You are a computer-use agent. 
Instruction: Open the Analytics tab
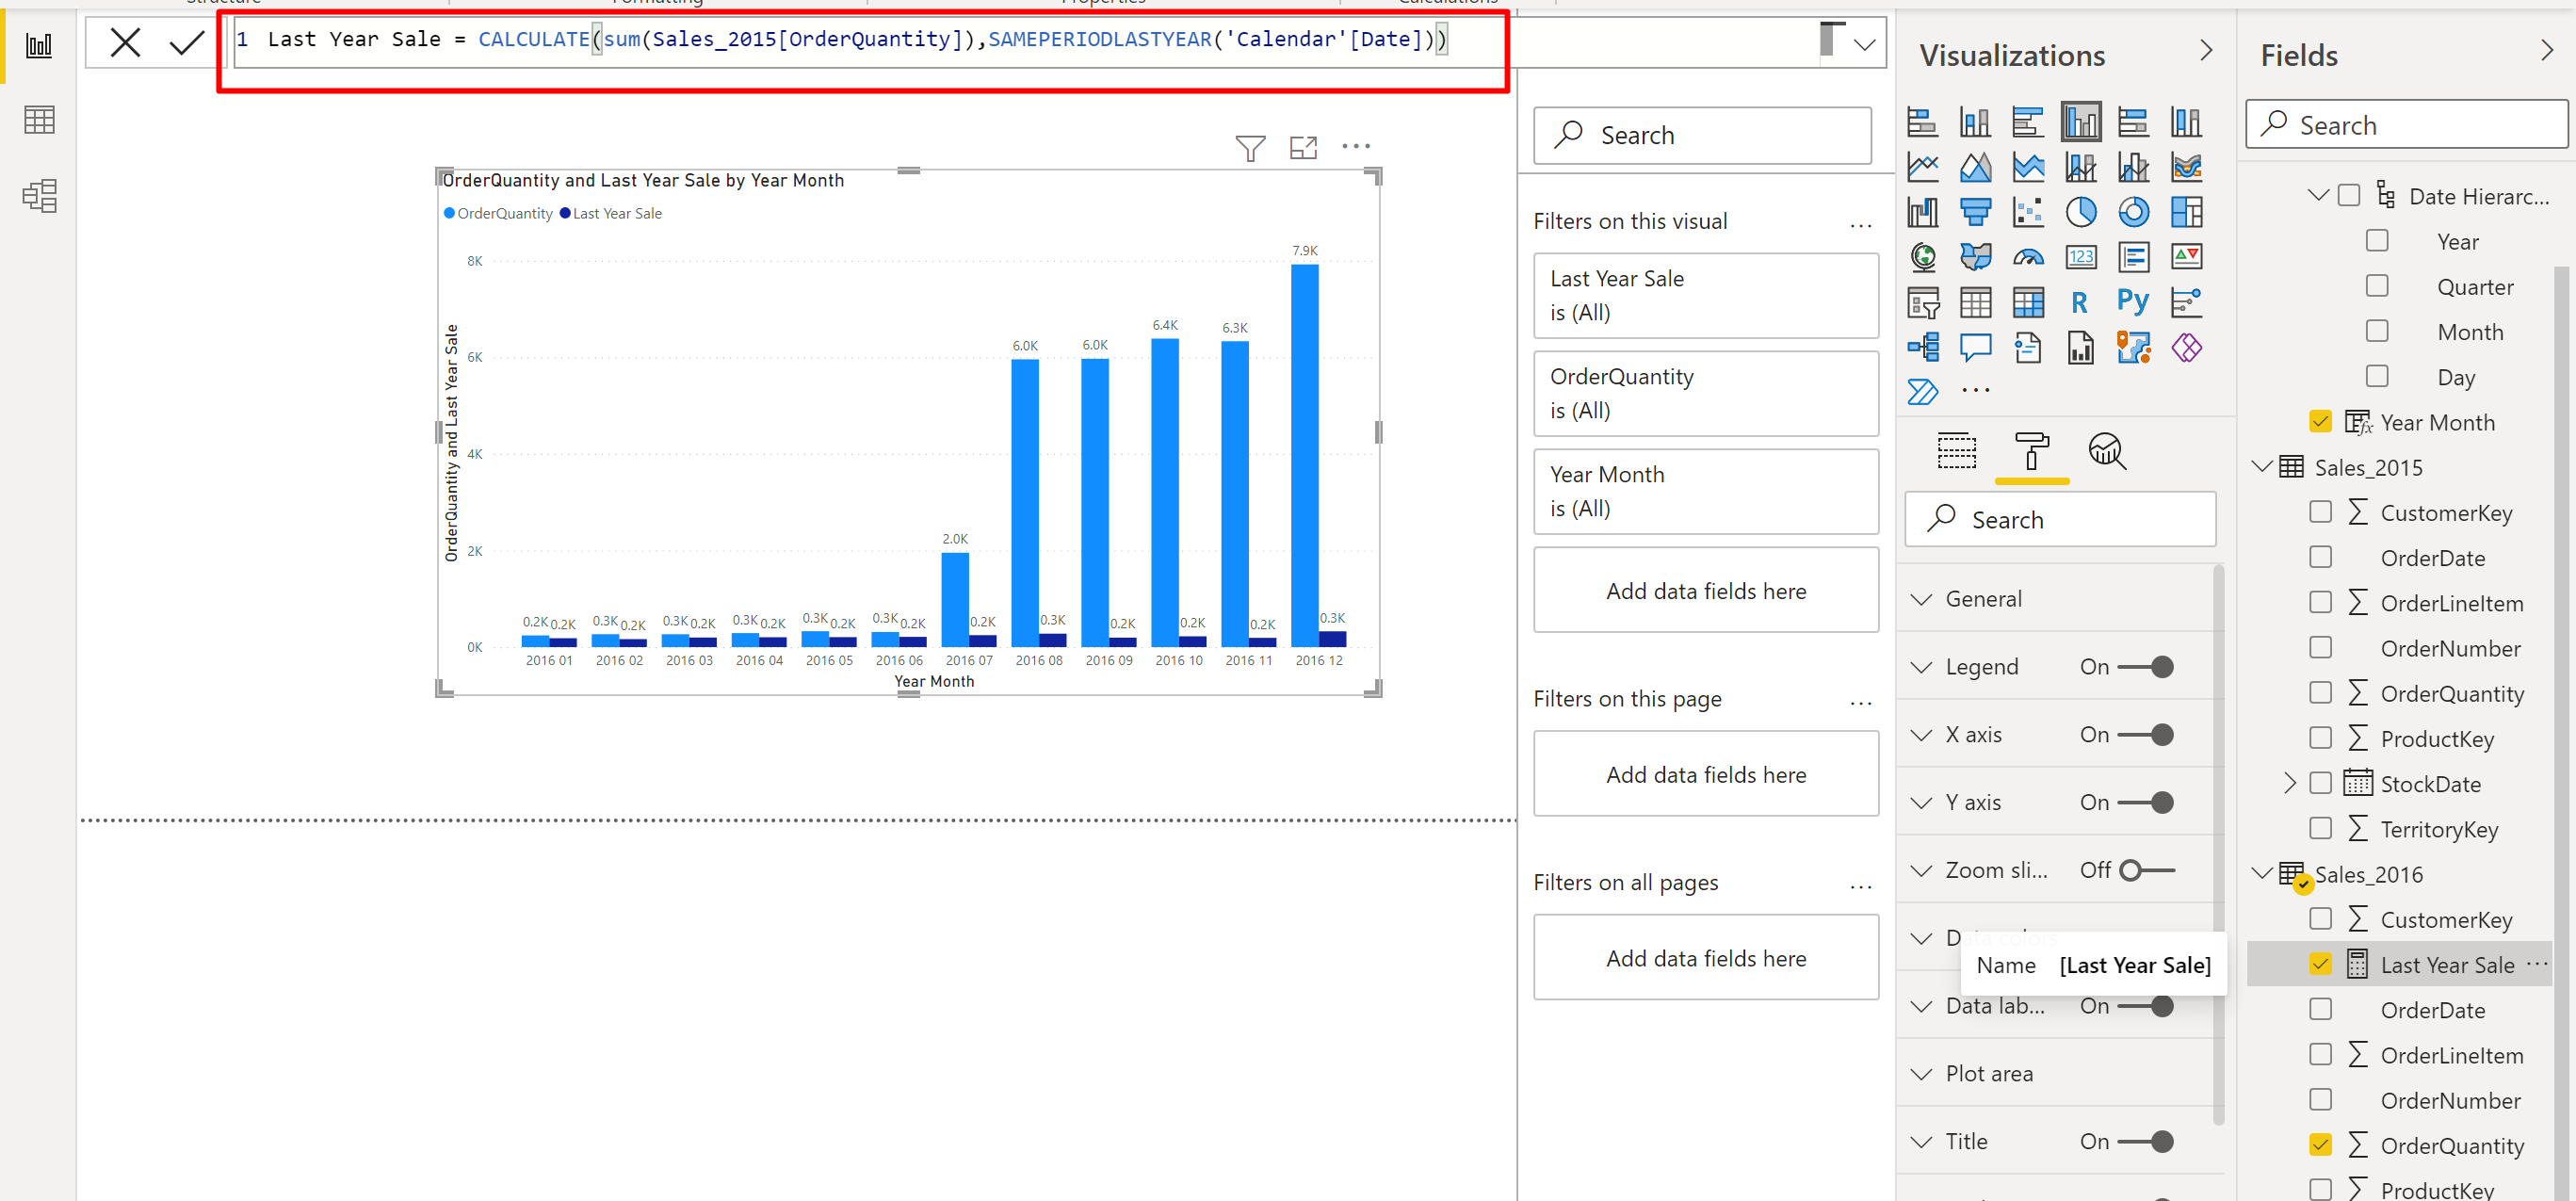pyautogui.click(x=2107, y=452)
